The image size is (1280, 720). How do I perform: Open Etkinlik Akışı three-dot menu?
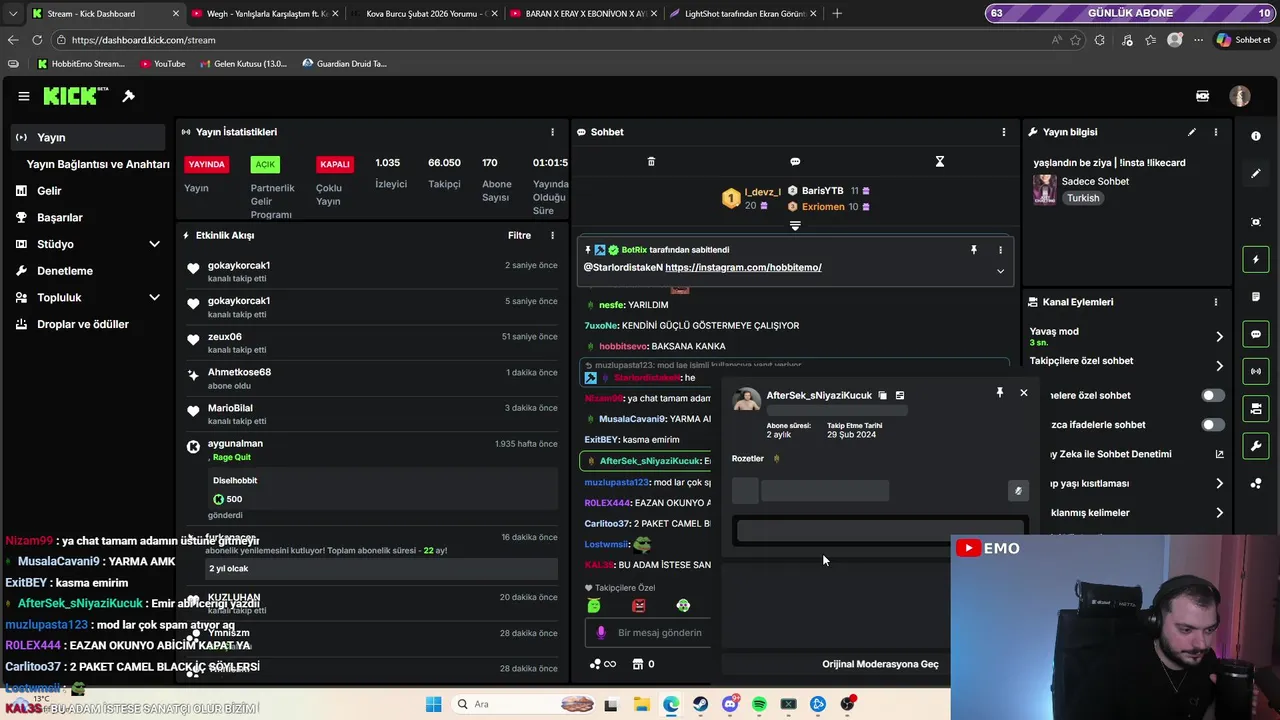pyautogui.click(x=552, y=236)
